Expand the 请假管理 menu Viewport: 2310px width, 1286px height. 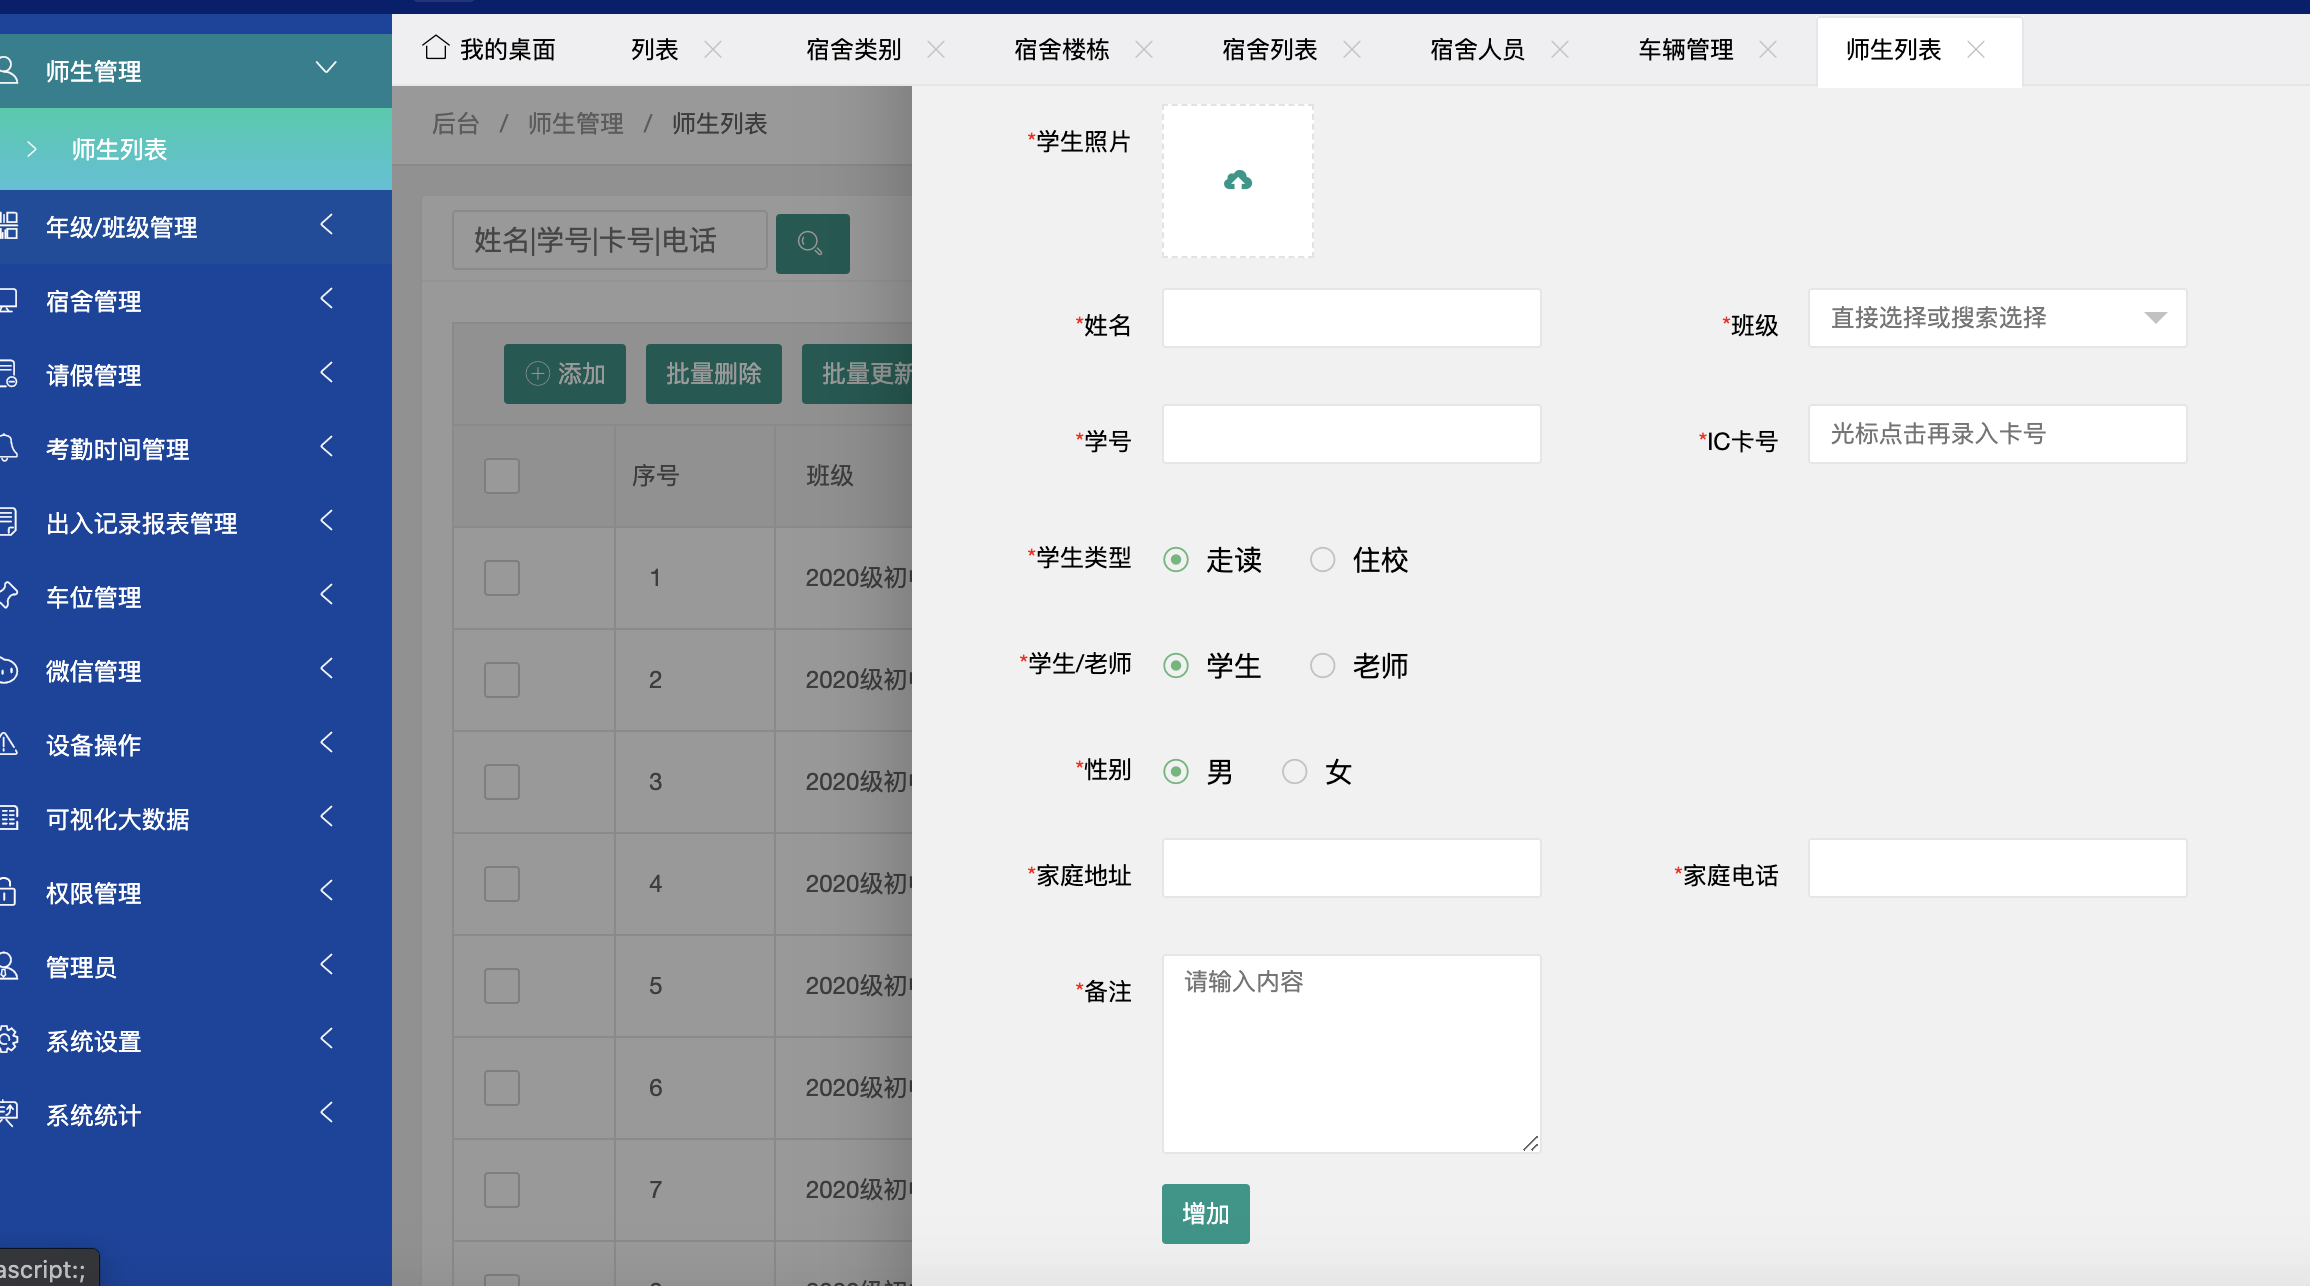pyautogui.click(x=326, y=373)
